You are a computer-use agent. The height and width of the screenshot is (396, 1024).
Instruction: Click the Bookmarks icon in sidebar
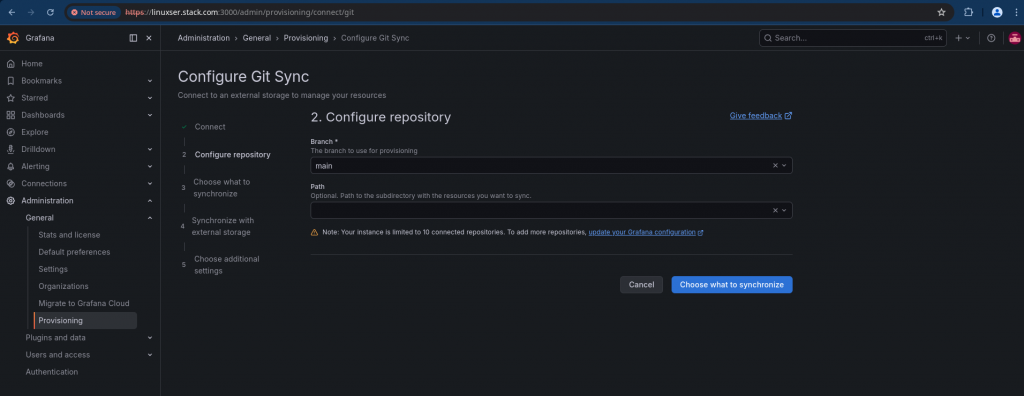pos(10,81)
